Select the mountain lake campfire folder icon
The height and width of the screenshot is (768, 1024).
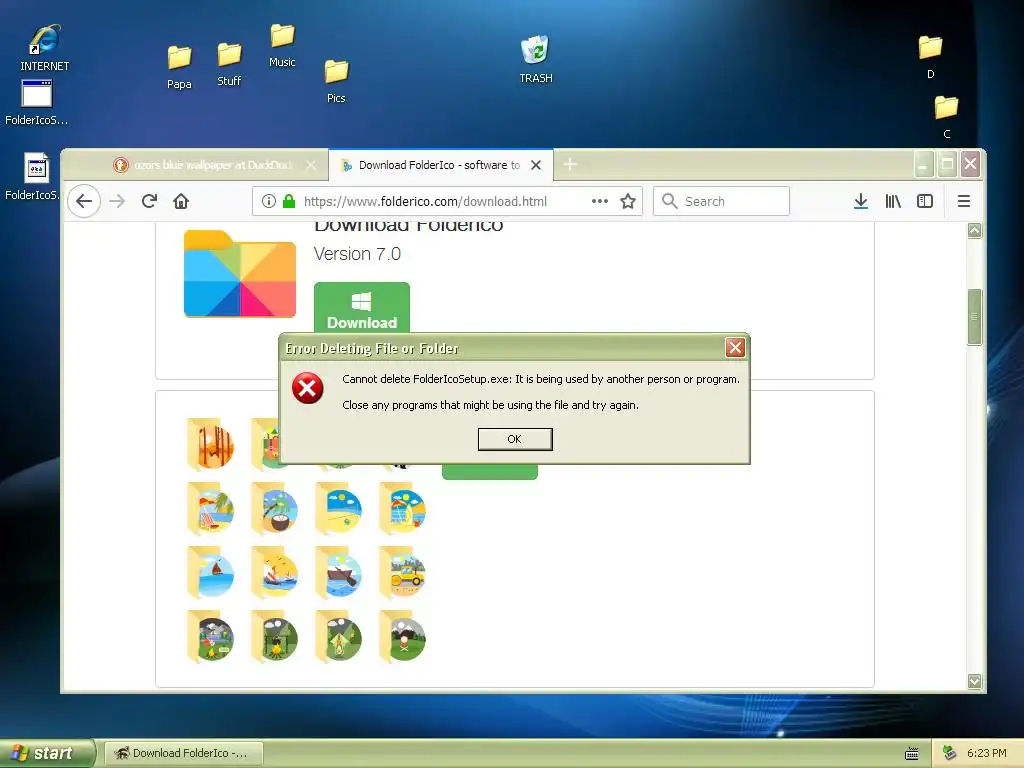tap(211, 637)
